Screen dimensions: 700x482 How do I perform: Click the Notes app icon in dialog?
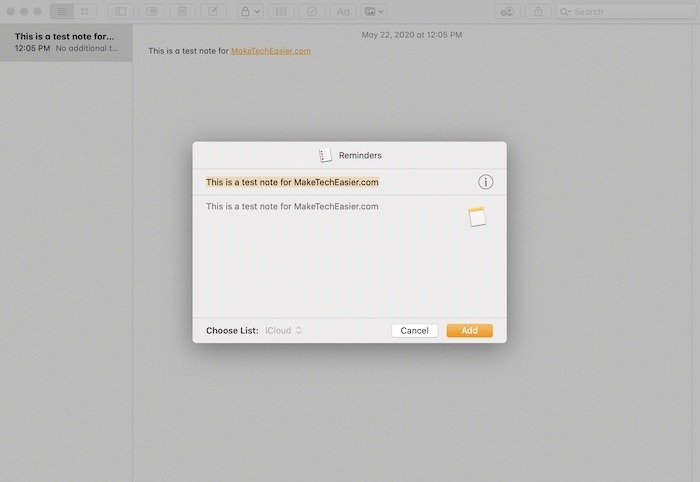point(477,216)
